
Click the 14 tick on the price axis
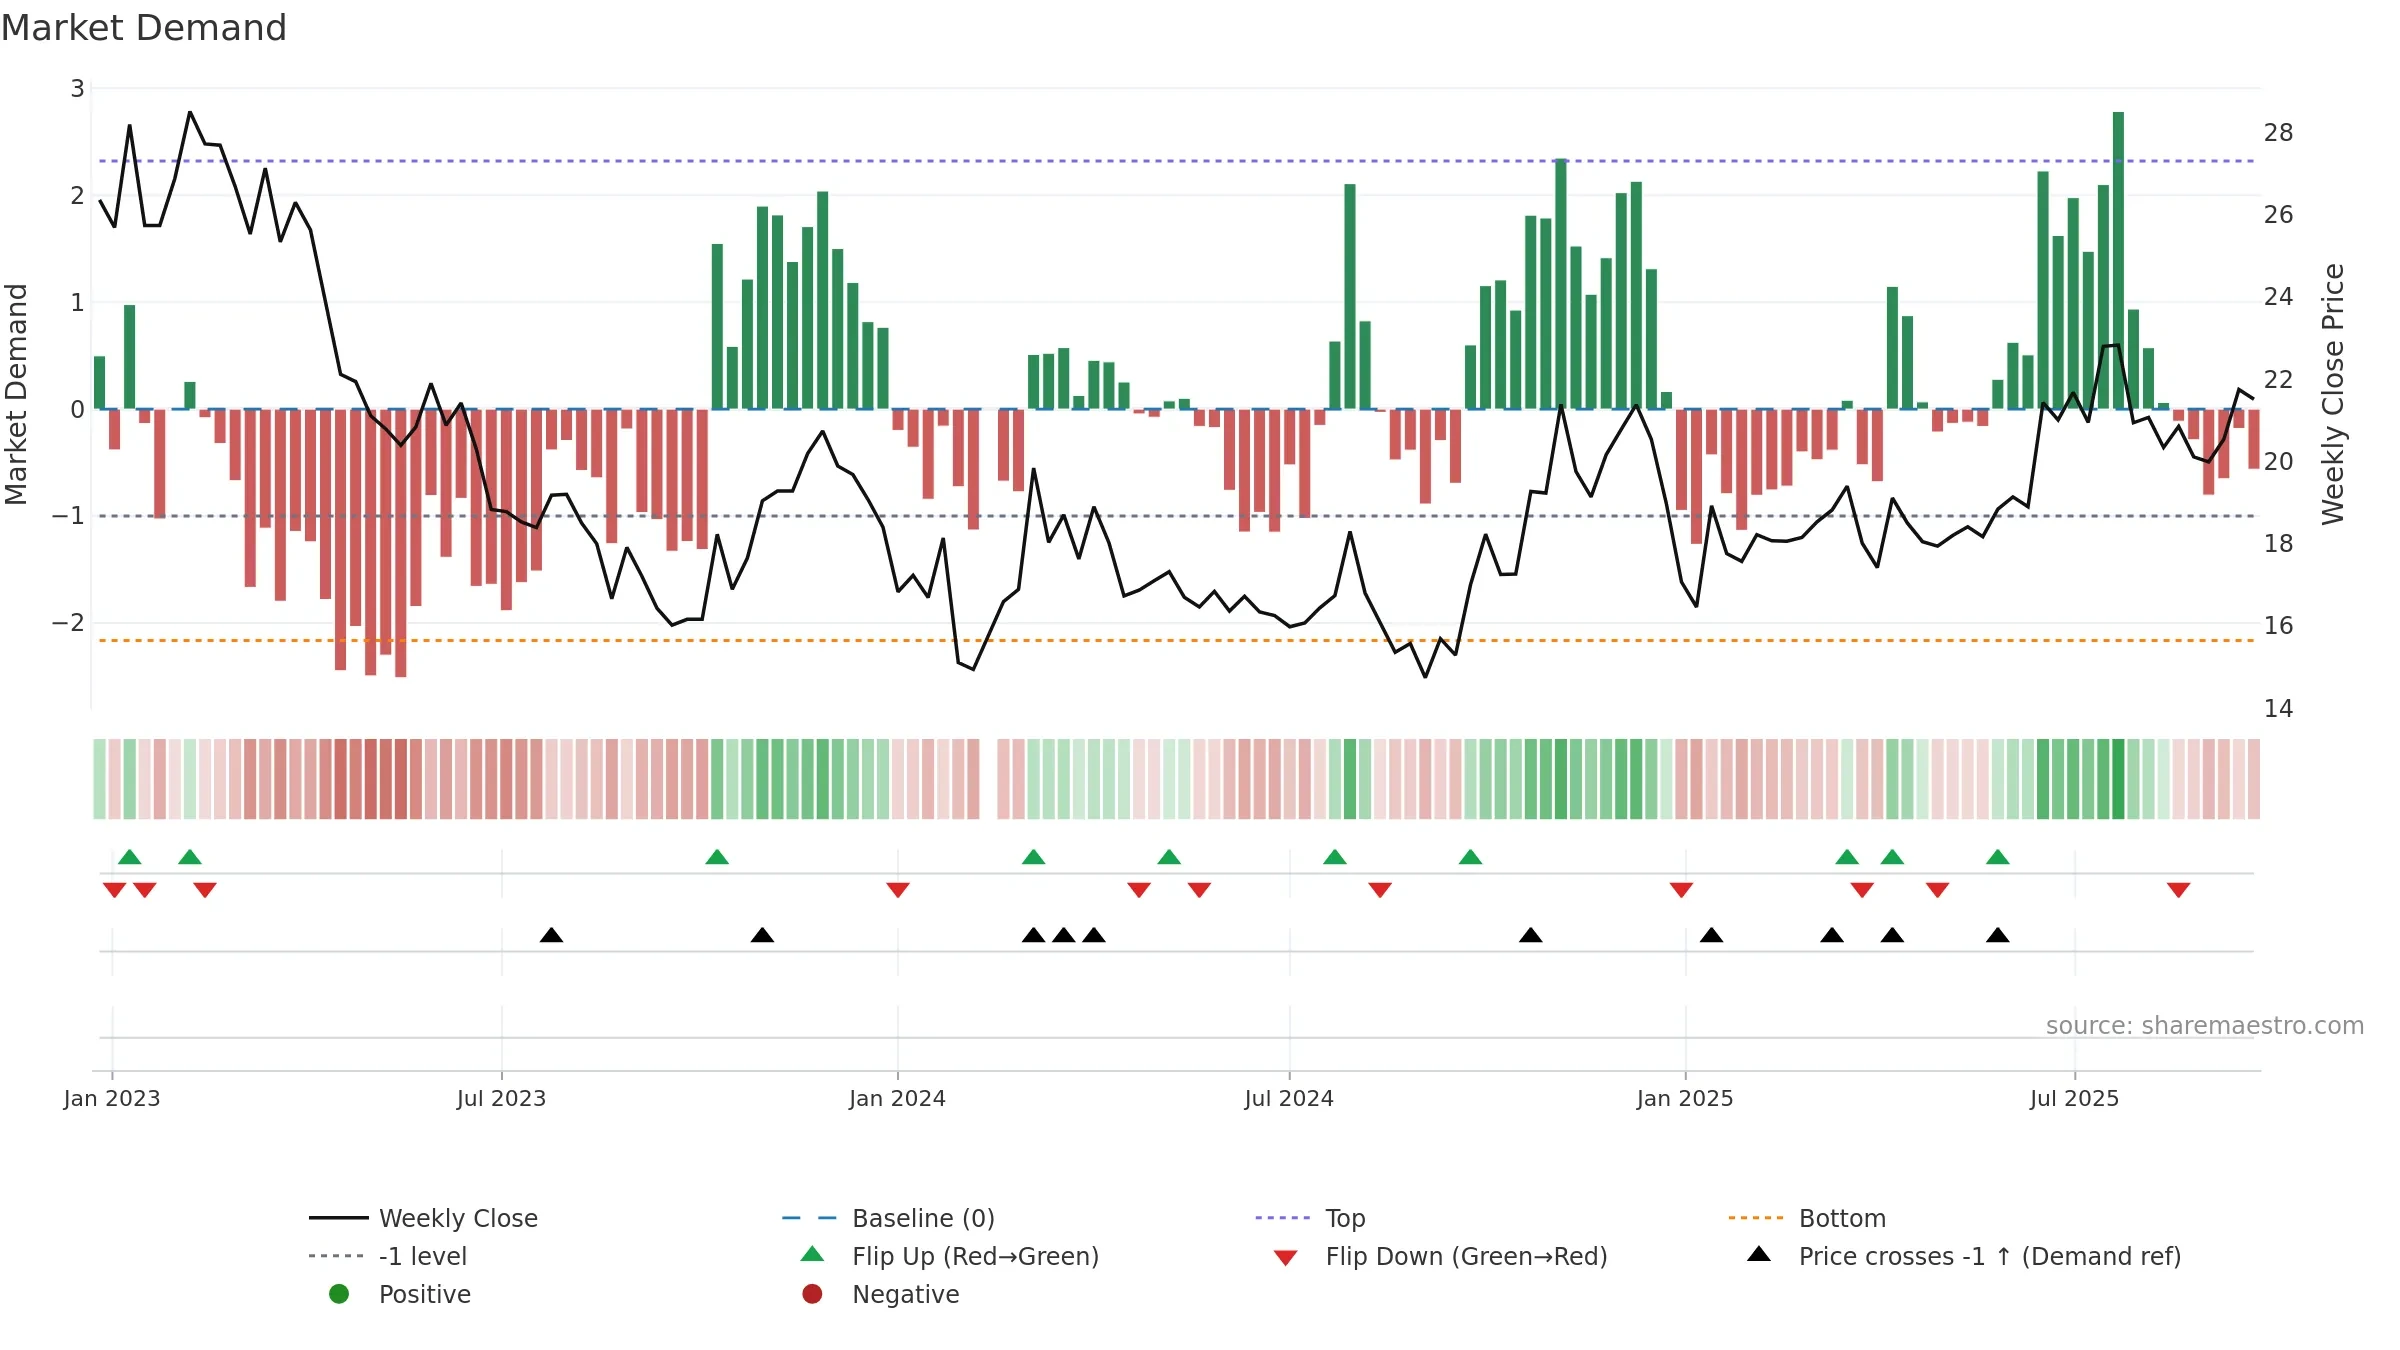coord(2278,709)
